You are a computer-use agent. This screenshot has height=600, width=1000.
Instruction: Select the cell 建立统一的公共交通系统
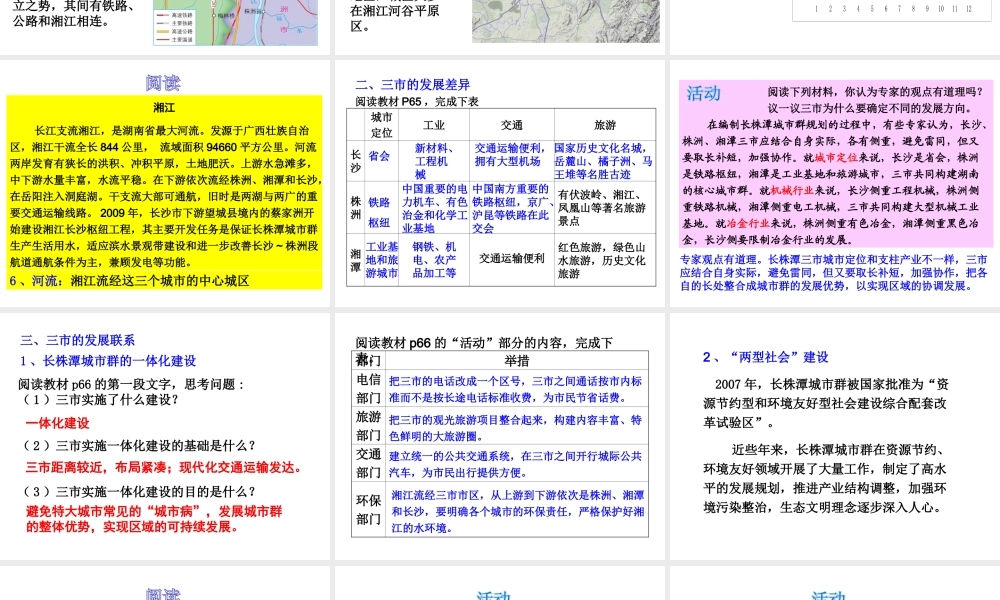[x=516, y=464]
